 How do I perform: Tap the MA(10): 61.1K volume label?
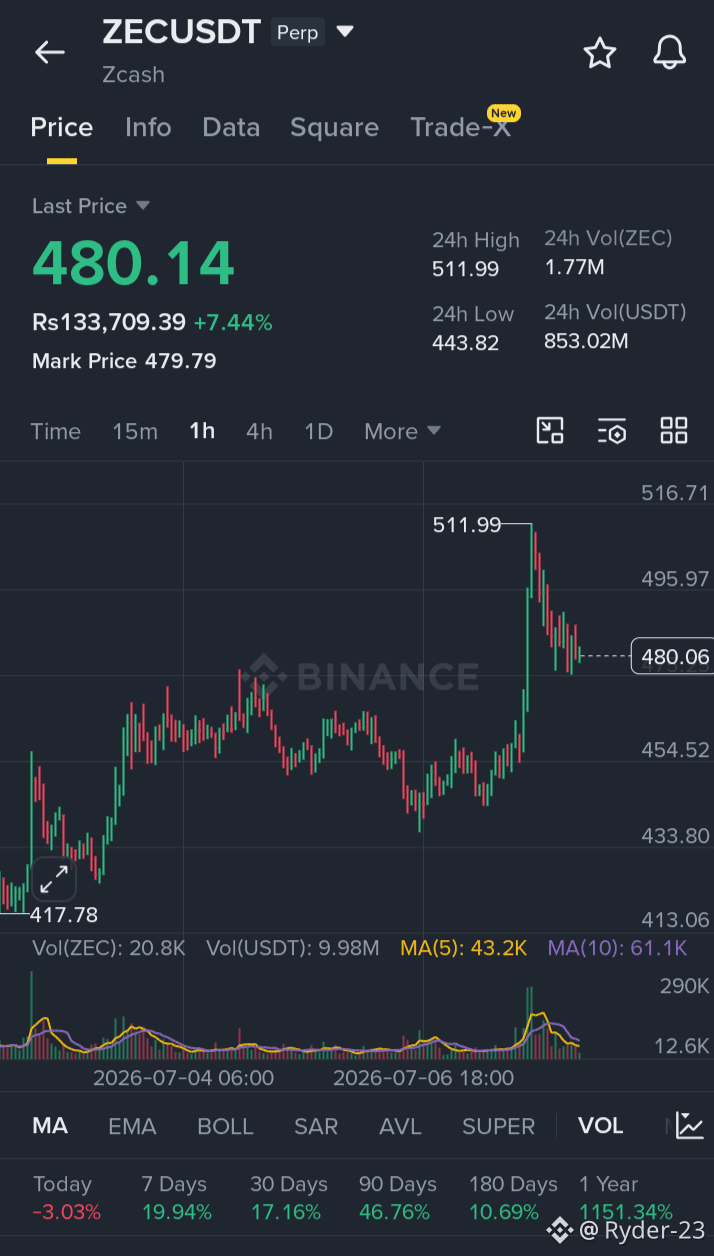click(x=617, y=948)
